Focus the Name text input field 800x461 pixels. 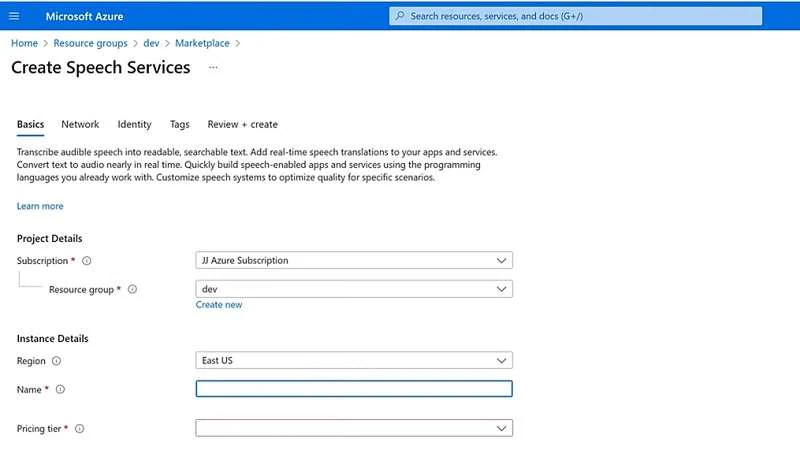pyautogui.click(x=354, y=389)
